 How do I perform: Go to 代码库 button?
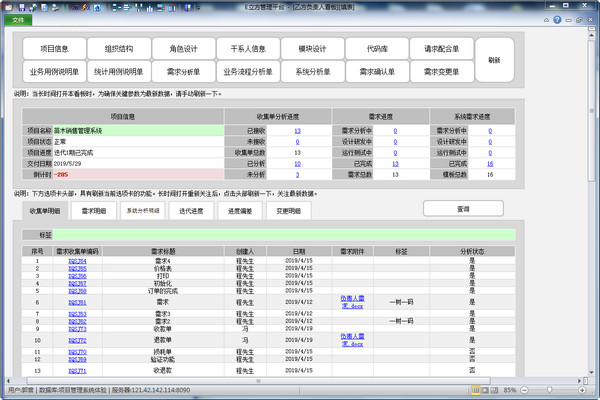click(377, 49)
